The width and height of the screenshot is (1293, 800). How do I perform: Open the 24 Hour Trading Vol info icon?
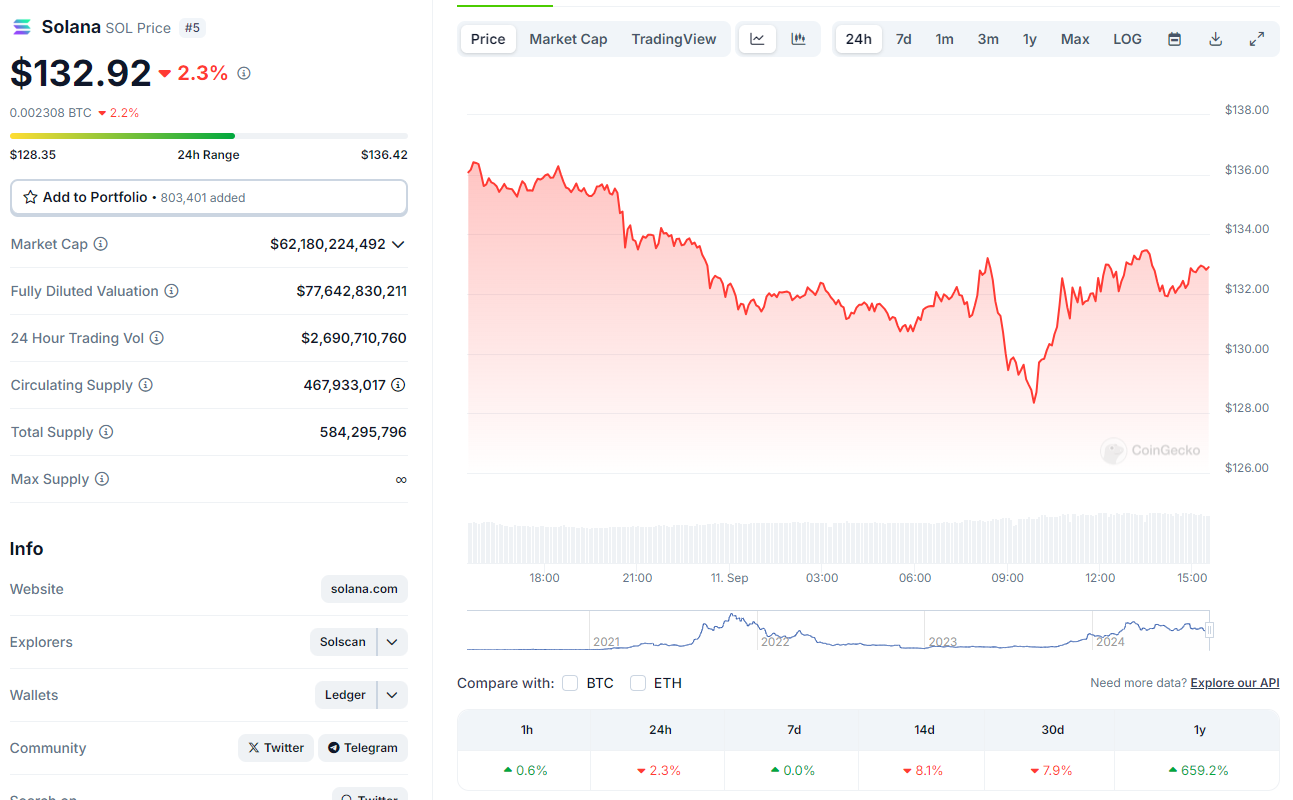point(157,338)
